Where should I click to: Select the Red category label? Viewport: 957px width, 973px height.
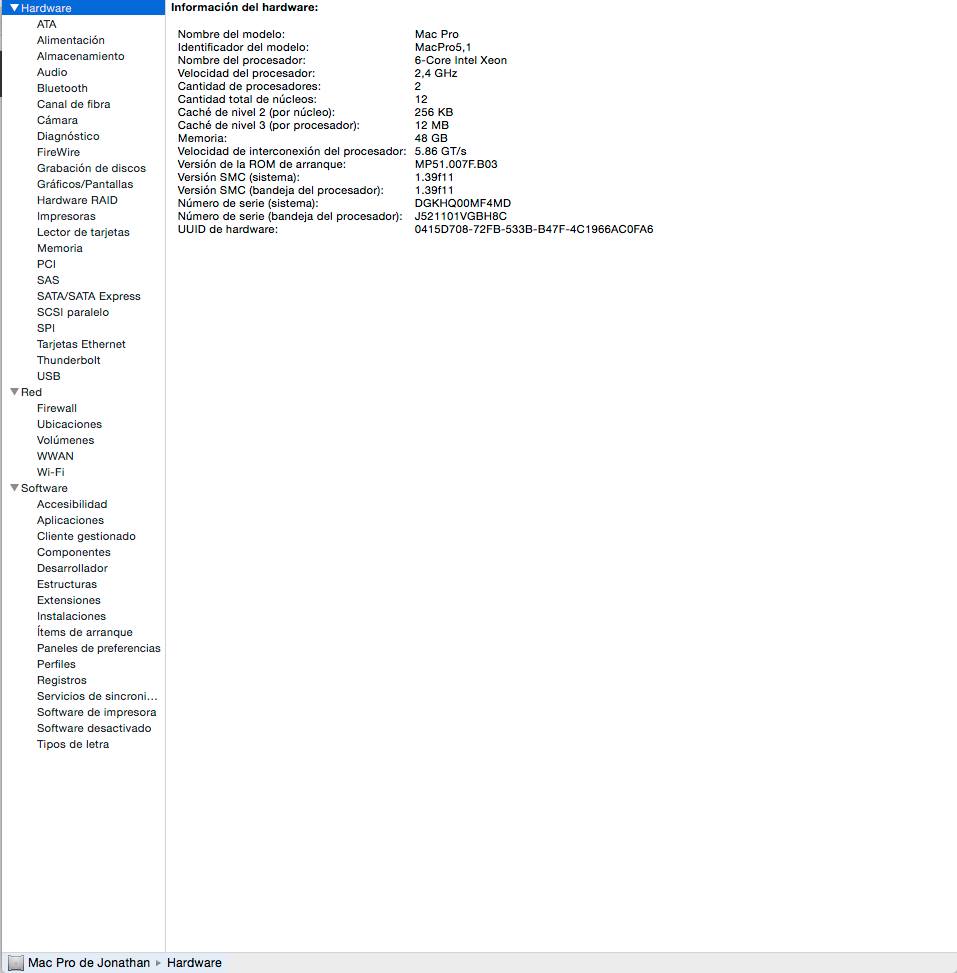coord(31,392)
